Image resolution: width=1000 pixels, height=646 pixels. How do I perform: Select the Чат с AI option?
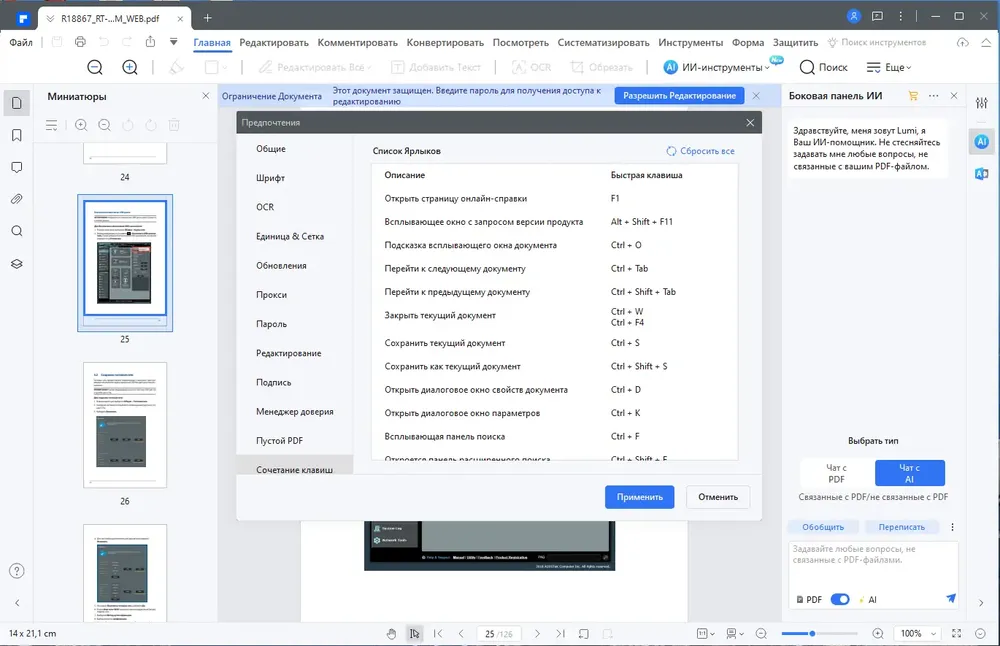[909, 473]
